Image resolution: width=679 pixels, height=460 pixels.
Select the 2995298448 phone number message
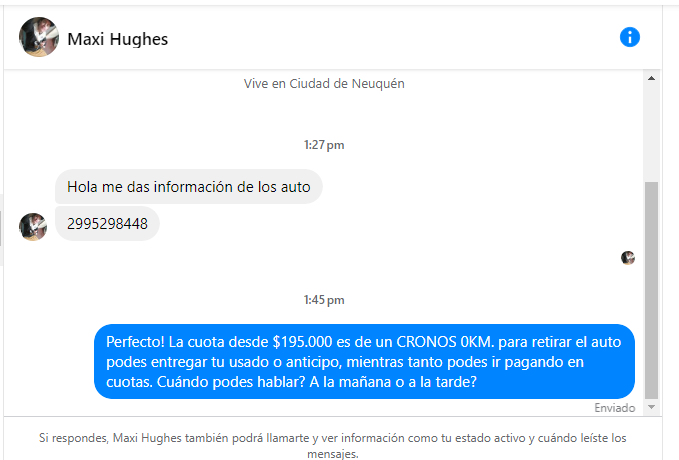(x=107, y=224)
